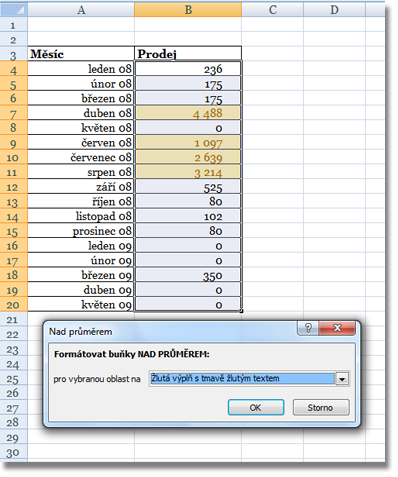The height and width of the screenshot is (477, 398).
Task: Select row header 7
Action: (x=14, y=113)
